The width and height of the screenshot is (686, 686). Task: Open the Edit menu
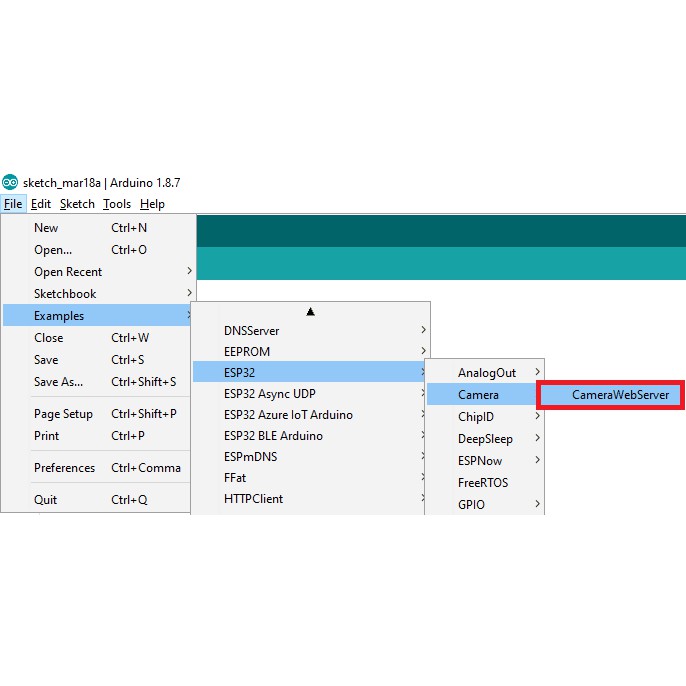41,204
